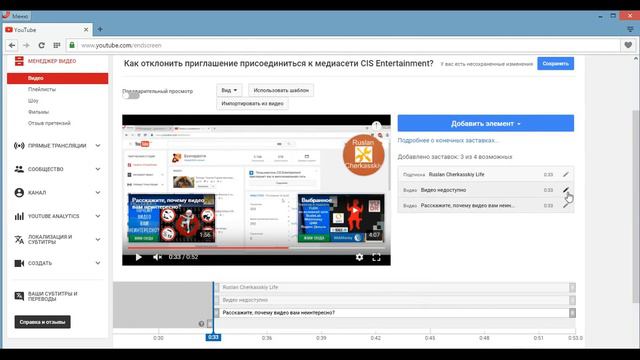Select the 'Отзыв претензий' sidebar item
640x360 pixels.
(49, 123)
